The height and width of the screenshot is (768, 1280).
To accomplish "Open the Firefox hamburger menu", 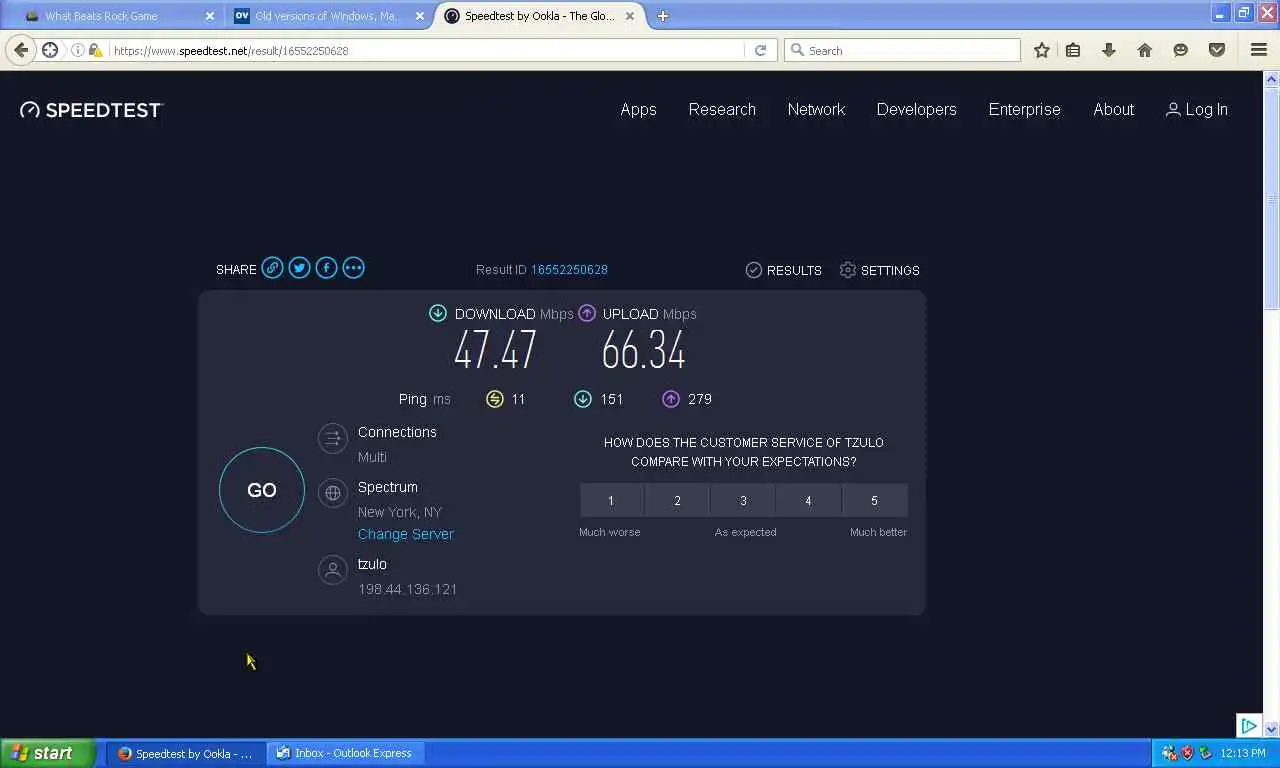I will point(1259,50).
